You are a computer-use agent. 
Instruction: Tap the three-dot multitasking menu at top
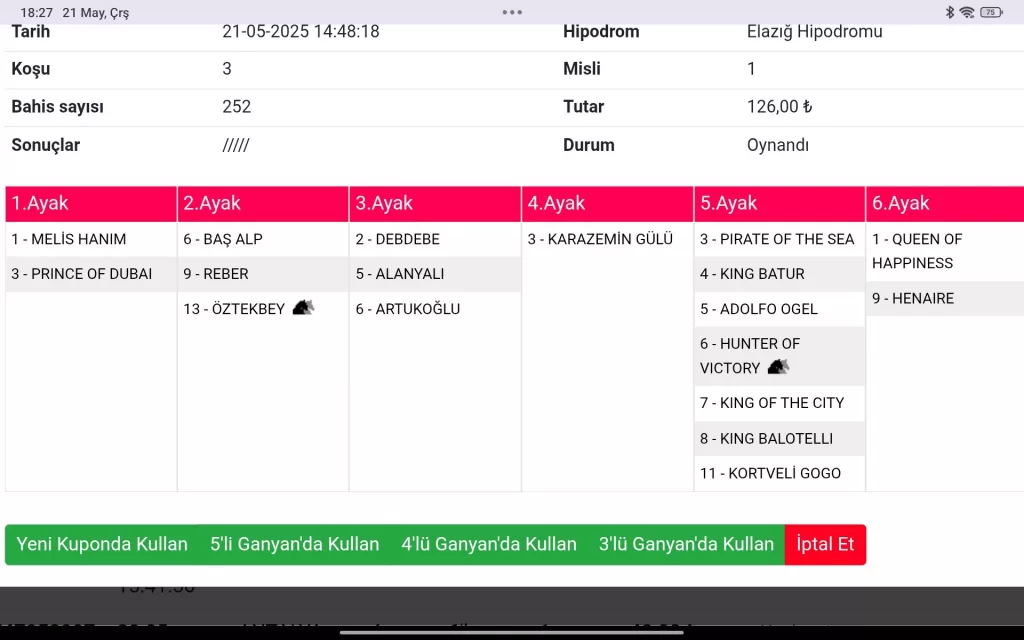512,12
